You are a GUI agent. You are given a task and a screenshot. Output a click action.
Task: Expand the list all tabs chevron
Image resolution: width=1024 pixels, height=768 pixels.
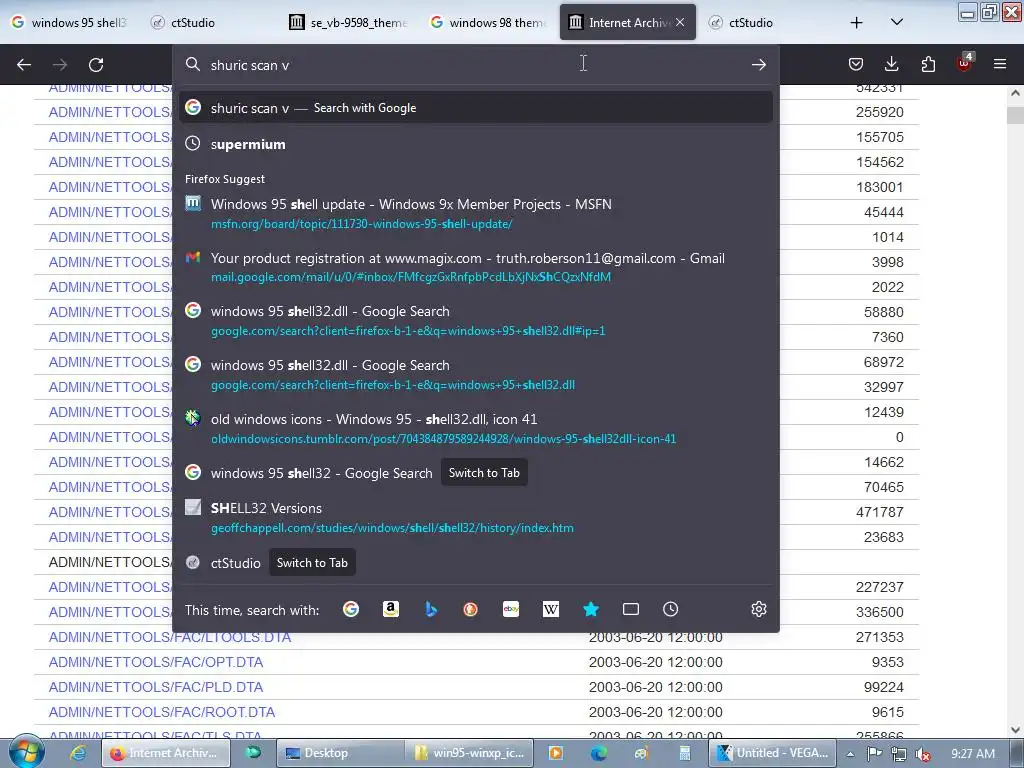897,22
